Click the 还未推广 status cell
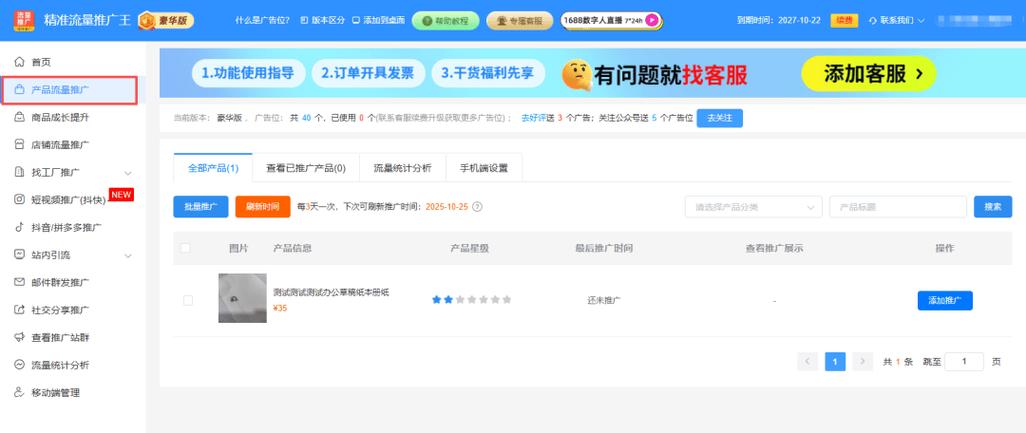 click(x=604, y=301)
